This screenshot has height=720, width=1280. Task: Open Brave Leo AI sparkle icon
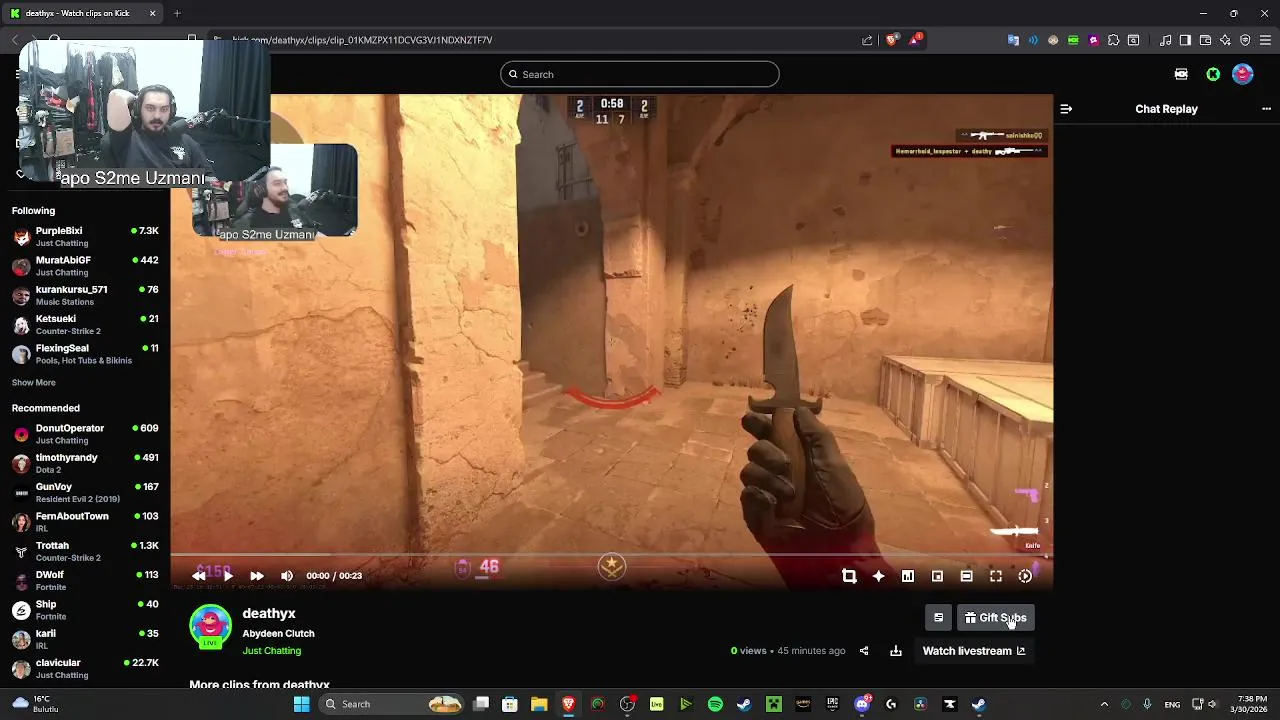pos(1225,40)
